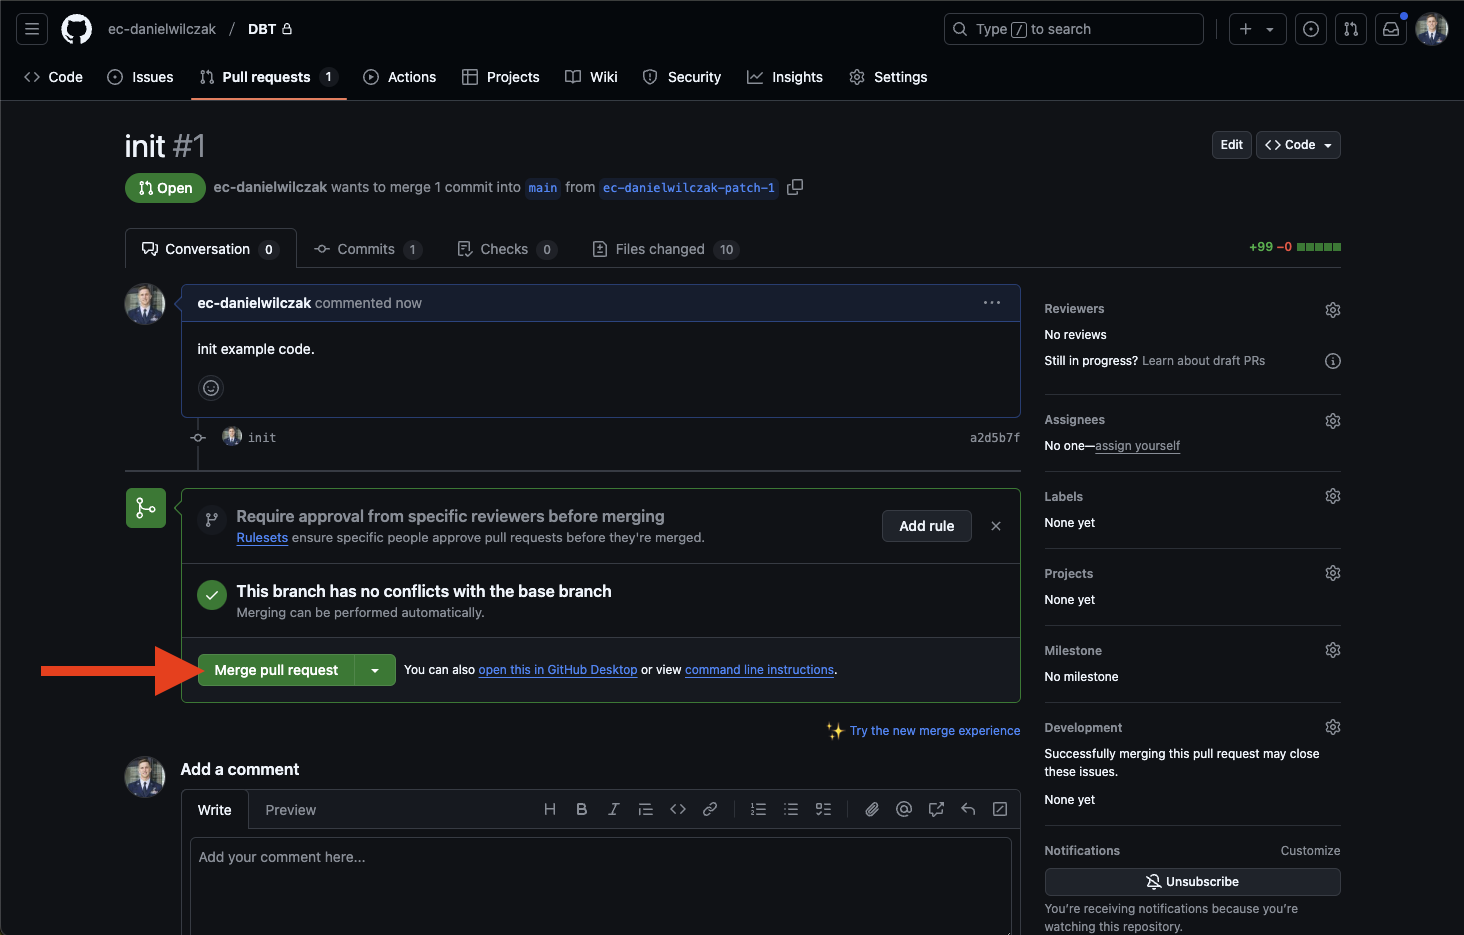Image resolution: width=1464 pixels, height=935 pixels.
Task: Open pull requests icon in top header
Action: 1351,29
